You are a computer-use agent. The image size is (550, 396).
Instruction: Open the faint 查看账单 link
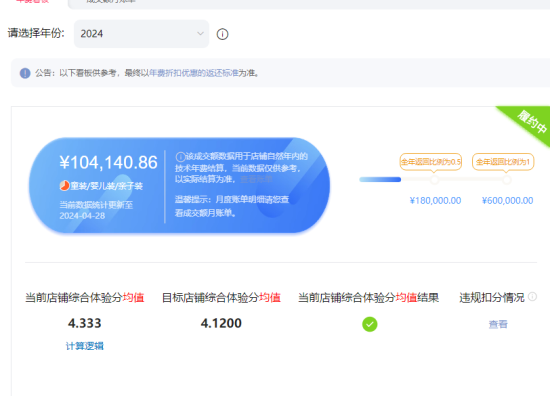(x=256, y=179)
